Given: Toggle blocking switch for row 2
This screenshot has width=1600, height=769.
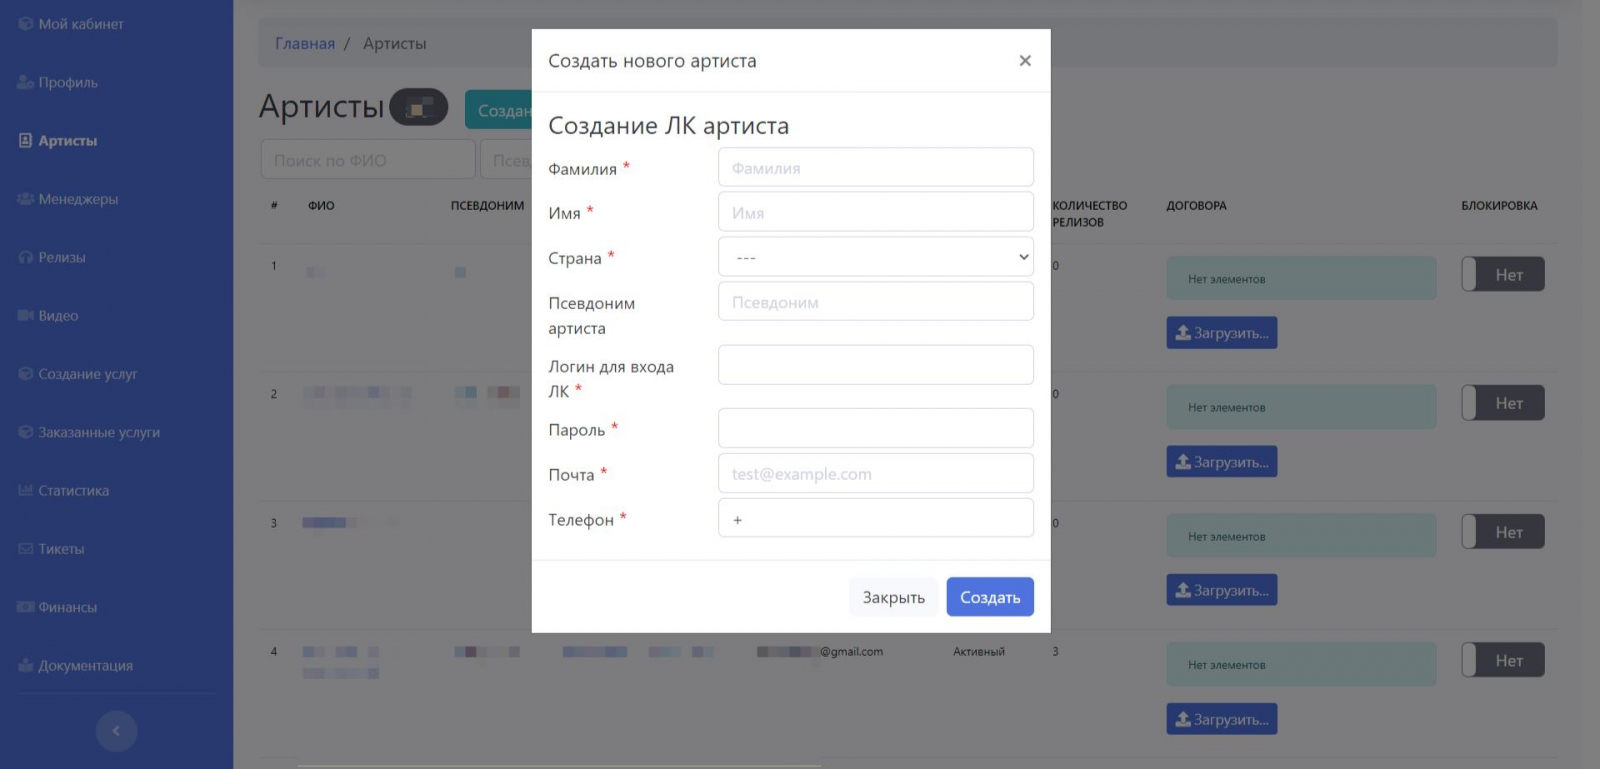Looking at the screenshot, I should [1503, 403].
